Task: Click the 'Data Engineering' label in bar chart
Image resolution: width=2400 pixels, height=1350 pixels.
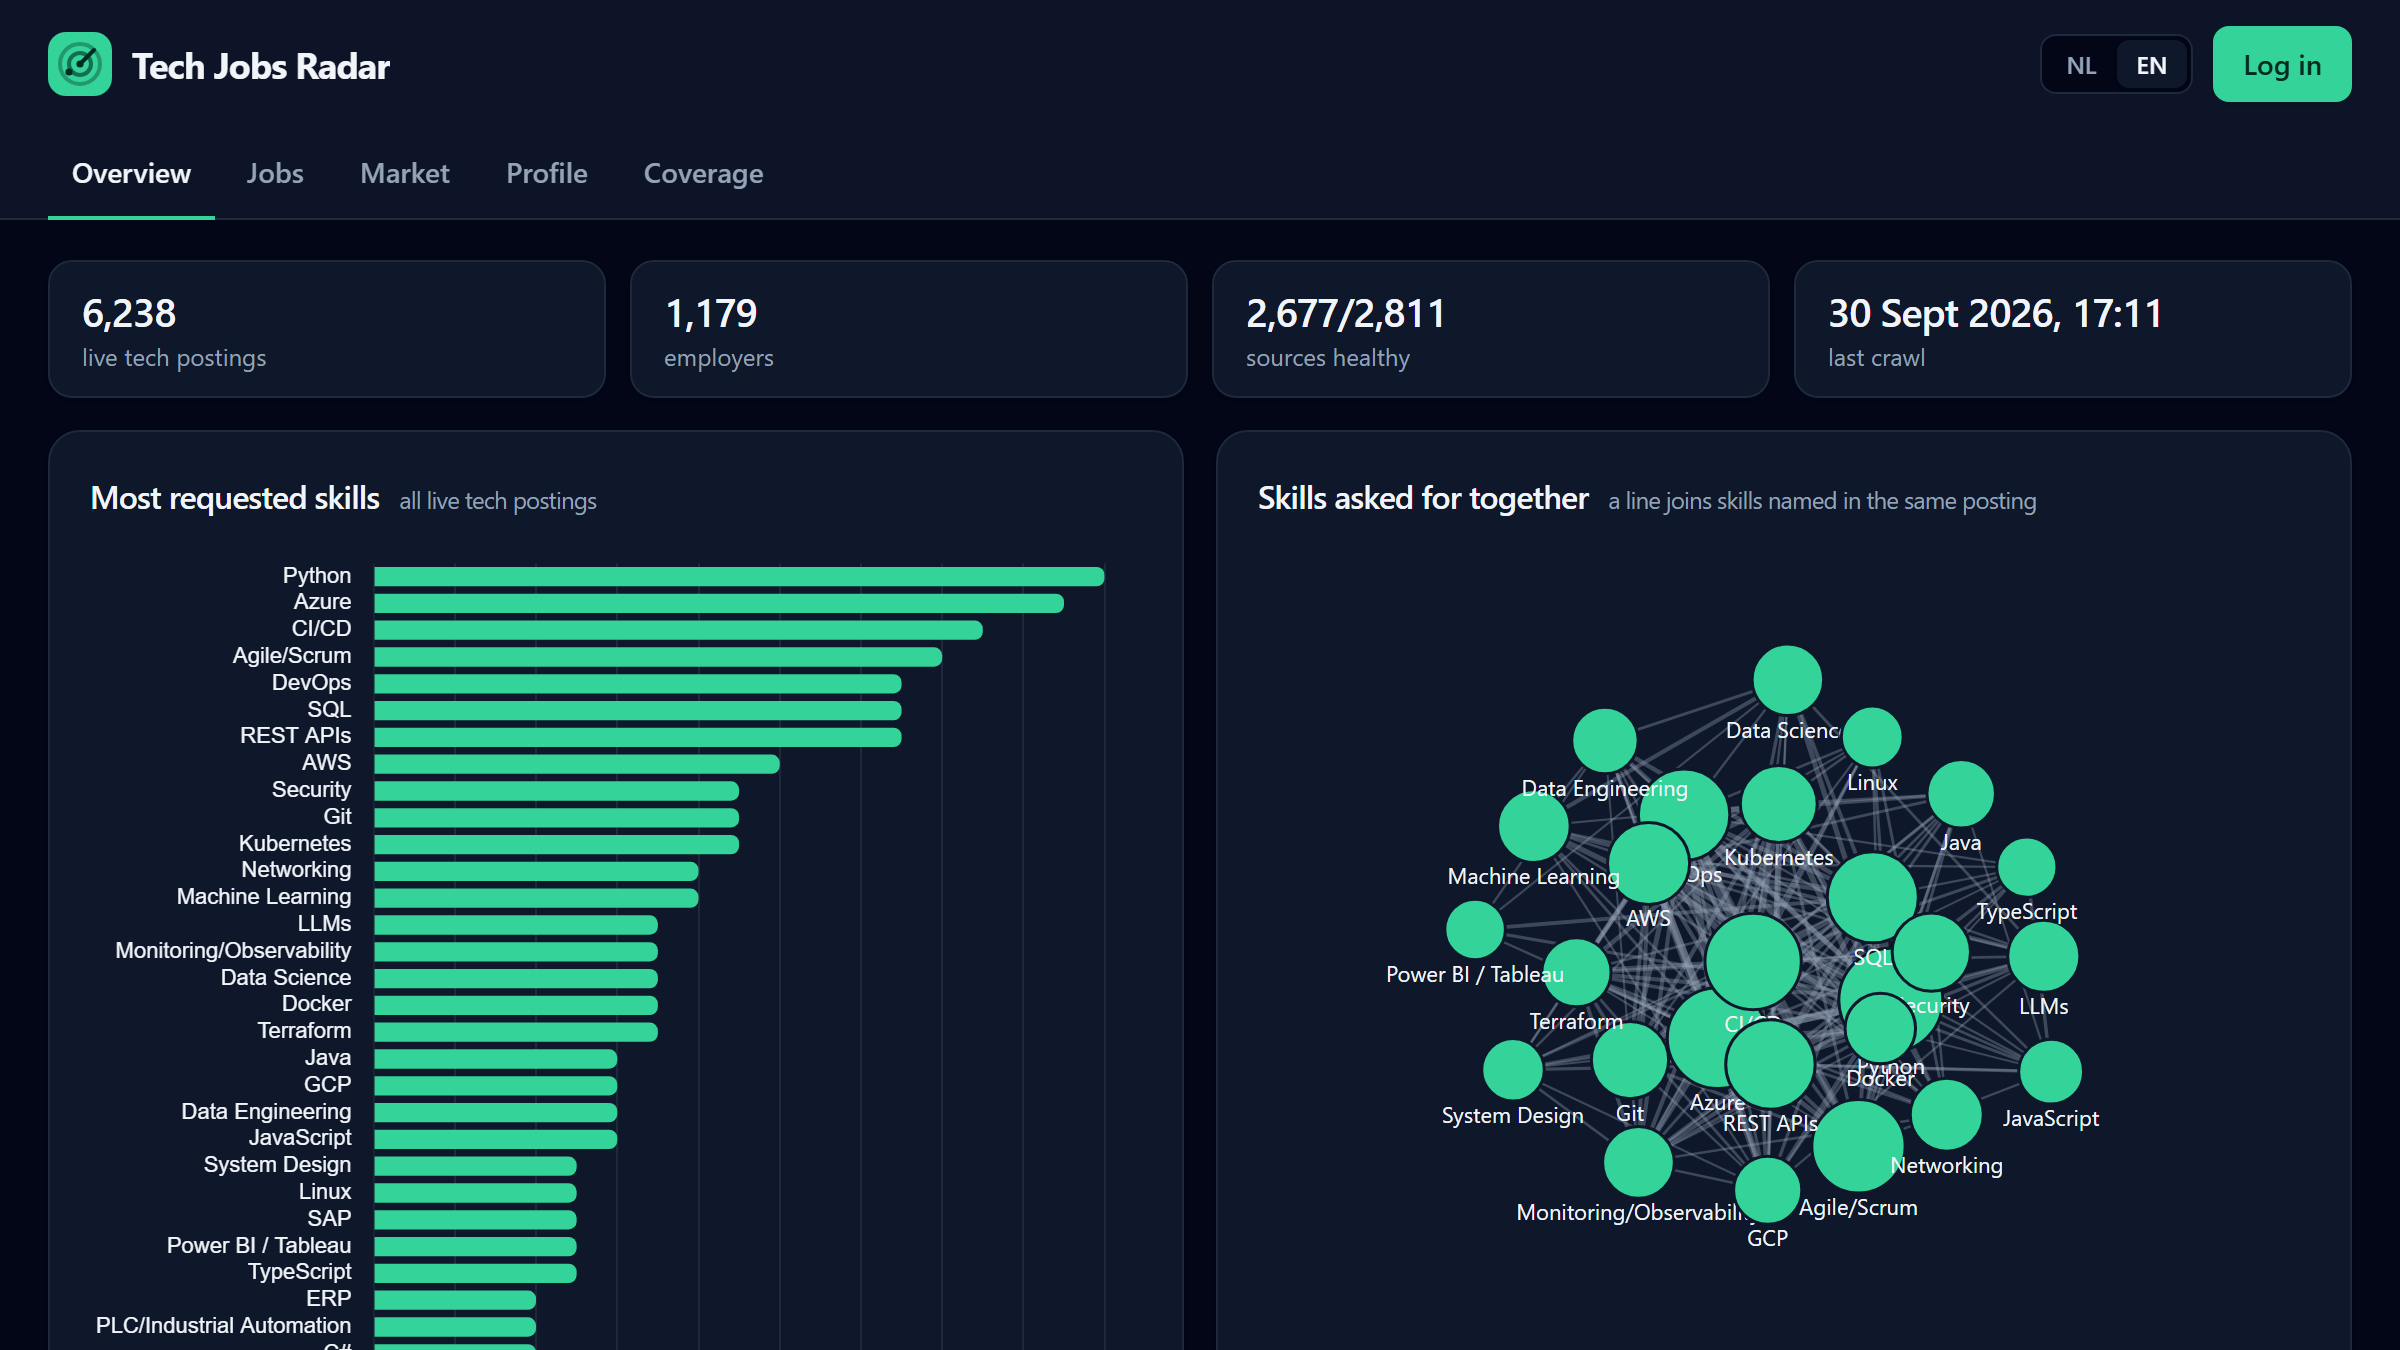Action: [266, 1112]
